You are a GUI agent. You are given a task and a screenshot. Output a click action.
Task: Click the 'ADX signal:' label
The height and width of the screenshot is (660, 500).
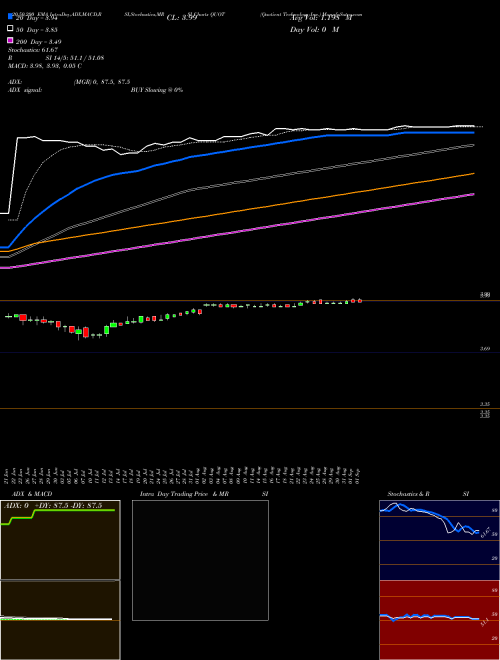pos(24,90)
